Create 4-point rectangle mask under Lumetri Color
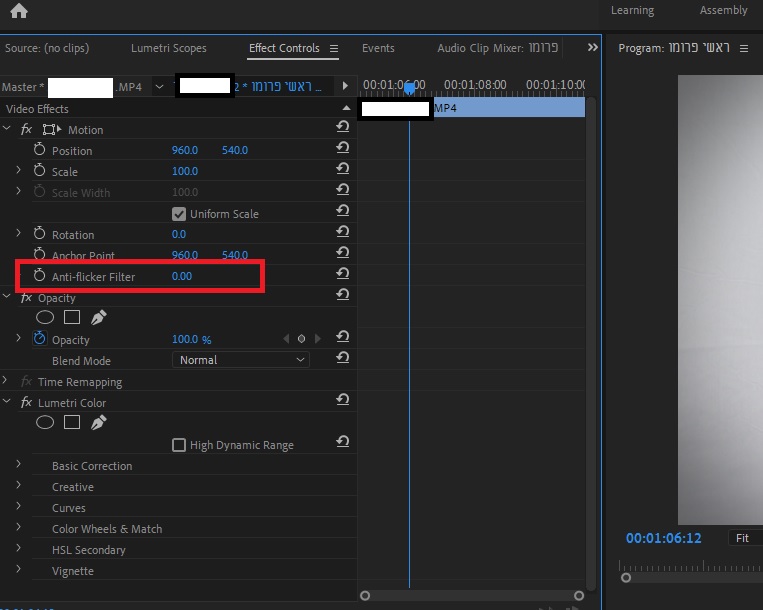This screenshot has height=610, width=763. point(72,423)
